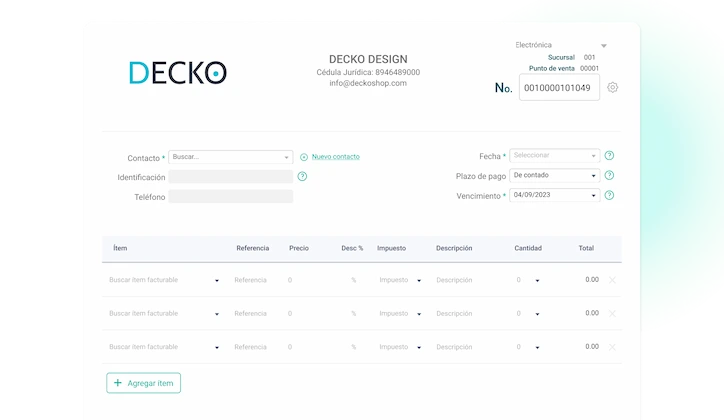Click Cédula Jurídica: 8946489000 text
This screenshot has height=420, width=724.
click(x=368, y=72)
